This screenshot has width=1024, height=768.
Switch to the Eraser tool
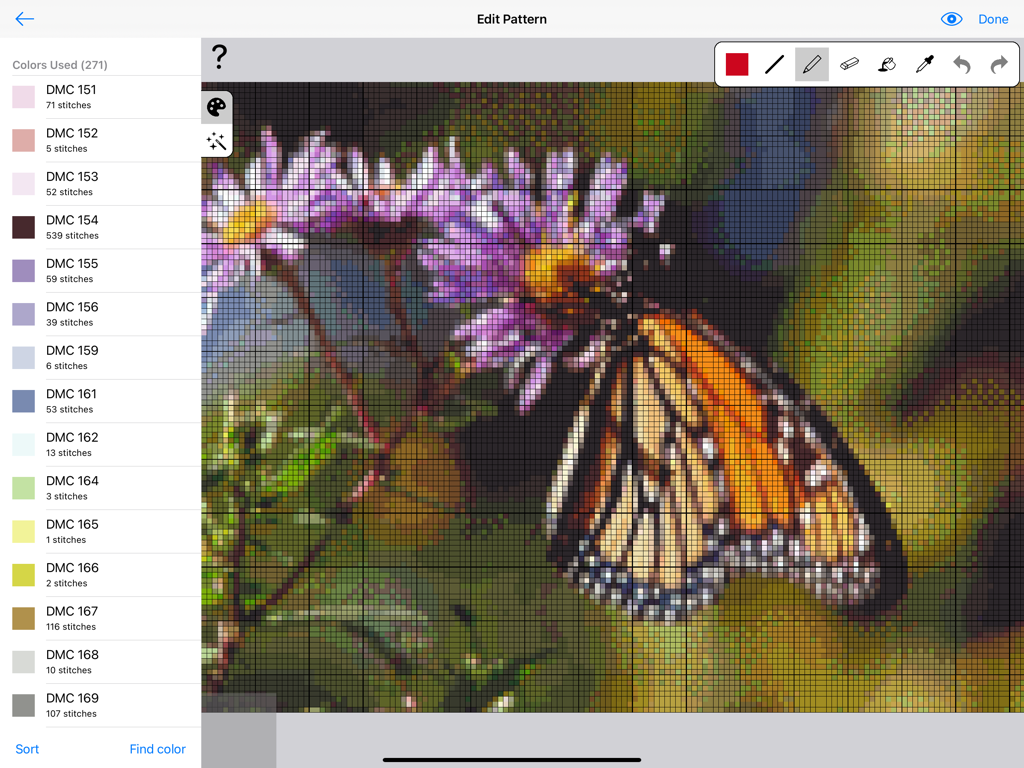(848, 64)
